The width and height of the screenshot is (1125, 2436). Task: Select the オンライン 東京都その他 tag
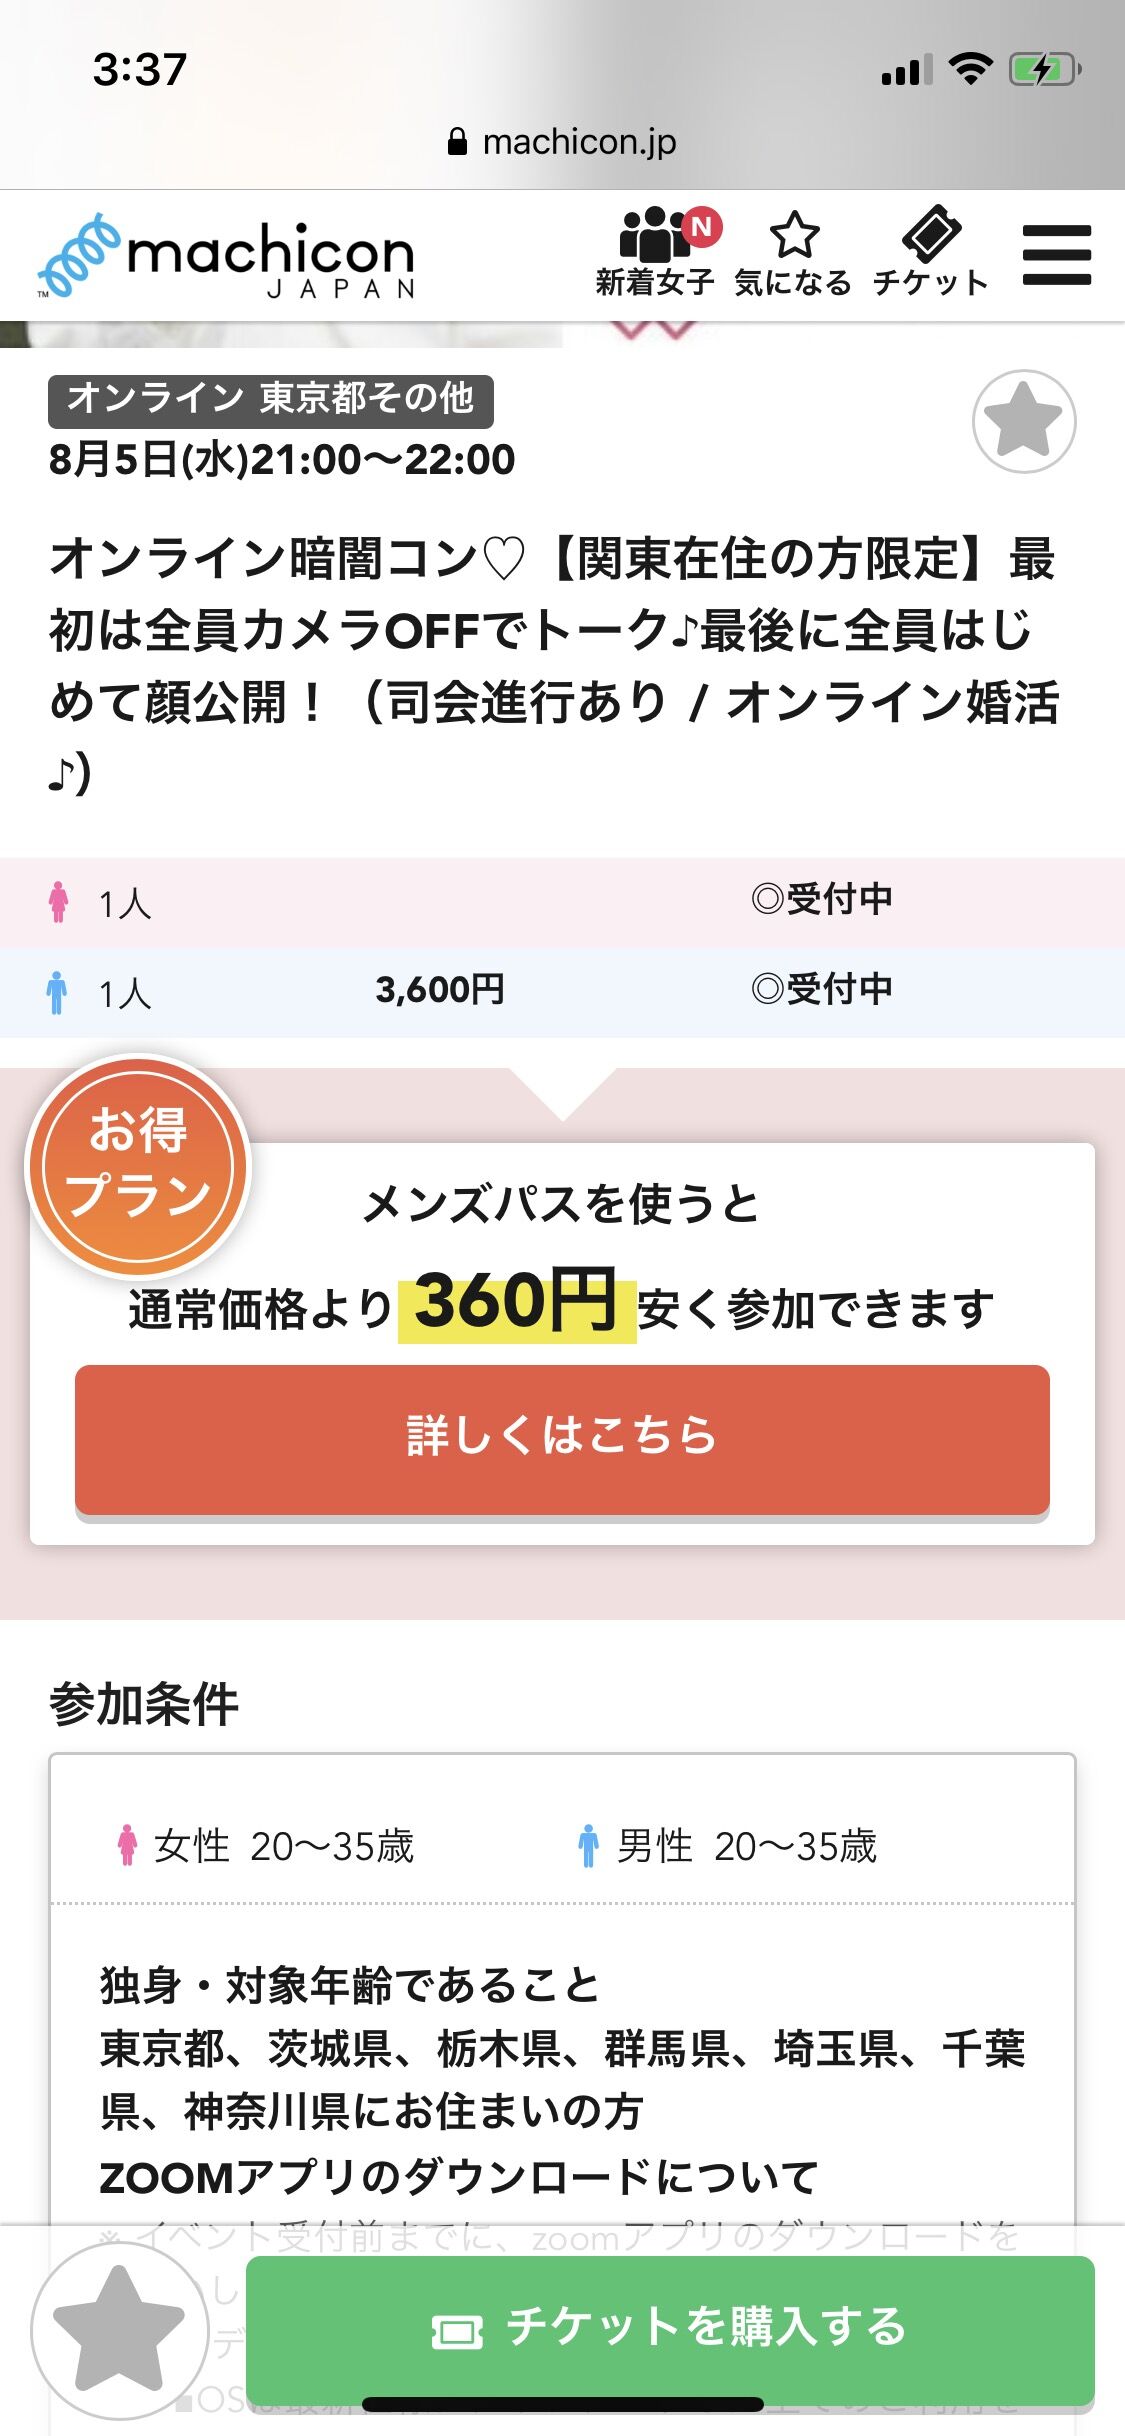(271, 399)
